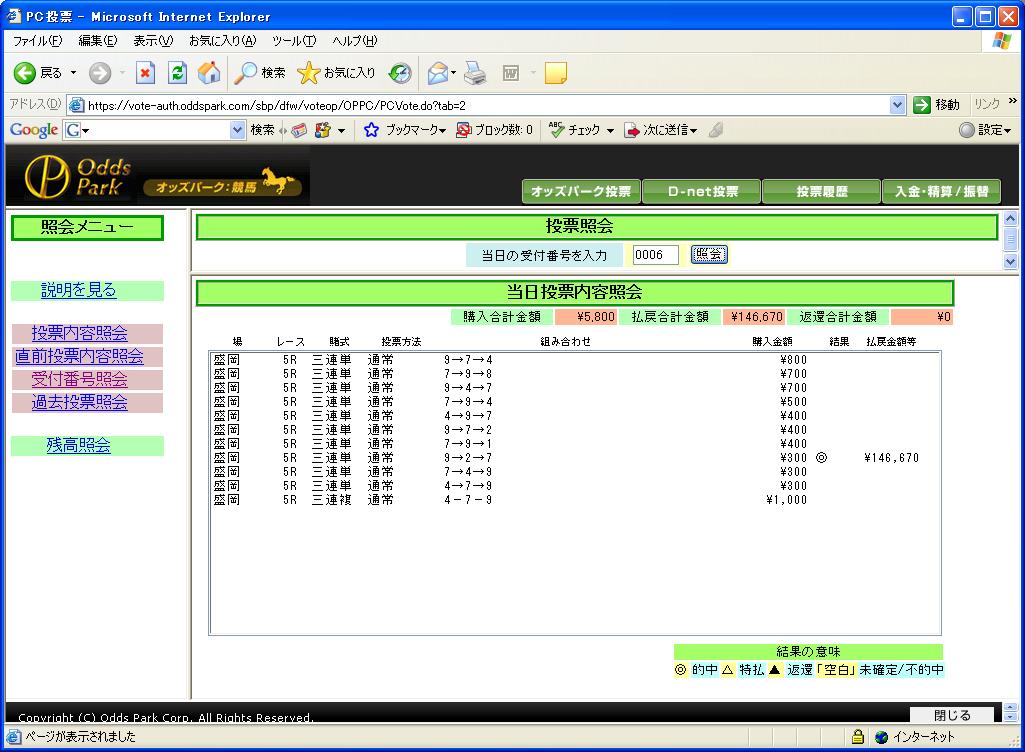Click the upper frame scrollbar up arrow
This screenshot has height=752, width=1025.
pos(1011,218)
